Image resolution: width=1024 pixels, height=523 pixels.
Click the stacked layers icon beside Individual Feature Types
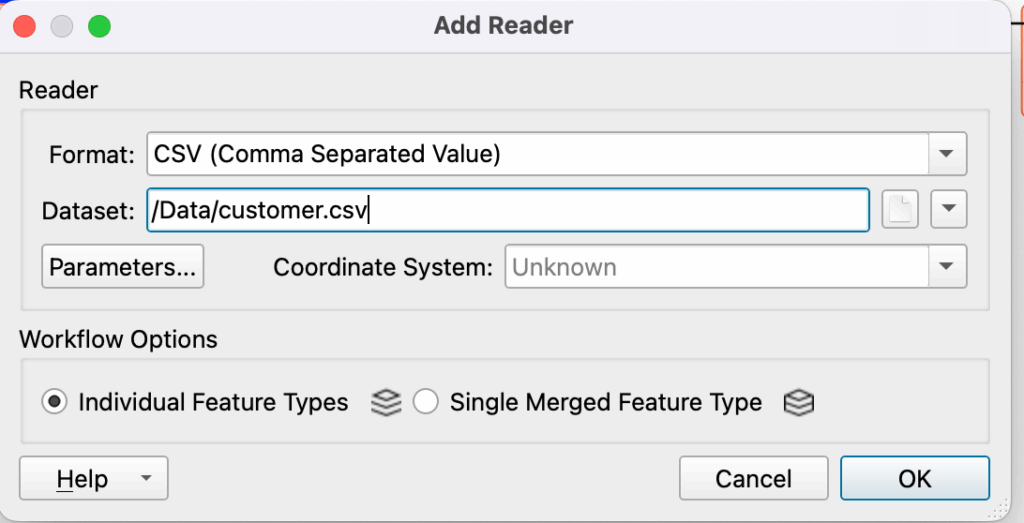(386, 402)
